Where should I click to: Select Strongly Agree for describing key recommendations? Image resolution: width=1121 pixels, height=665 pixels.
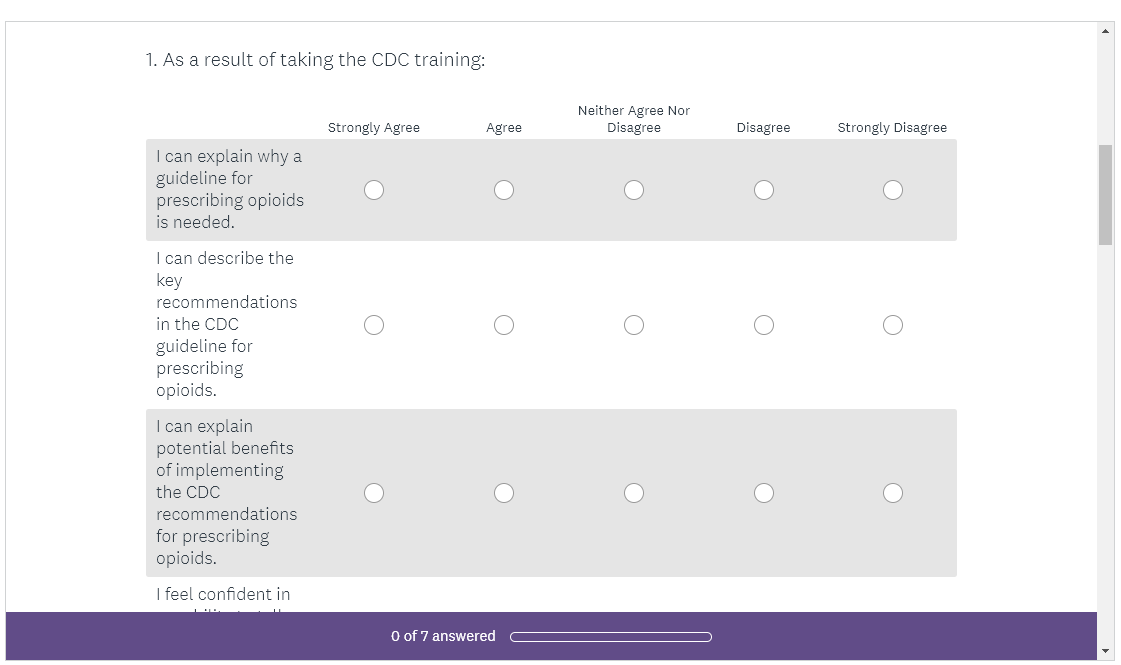coord(374,325)
